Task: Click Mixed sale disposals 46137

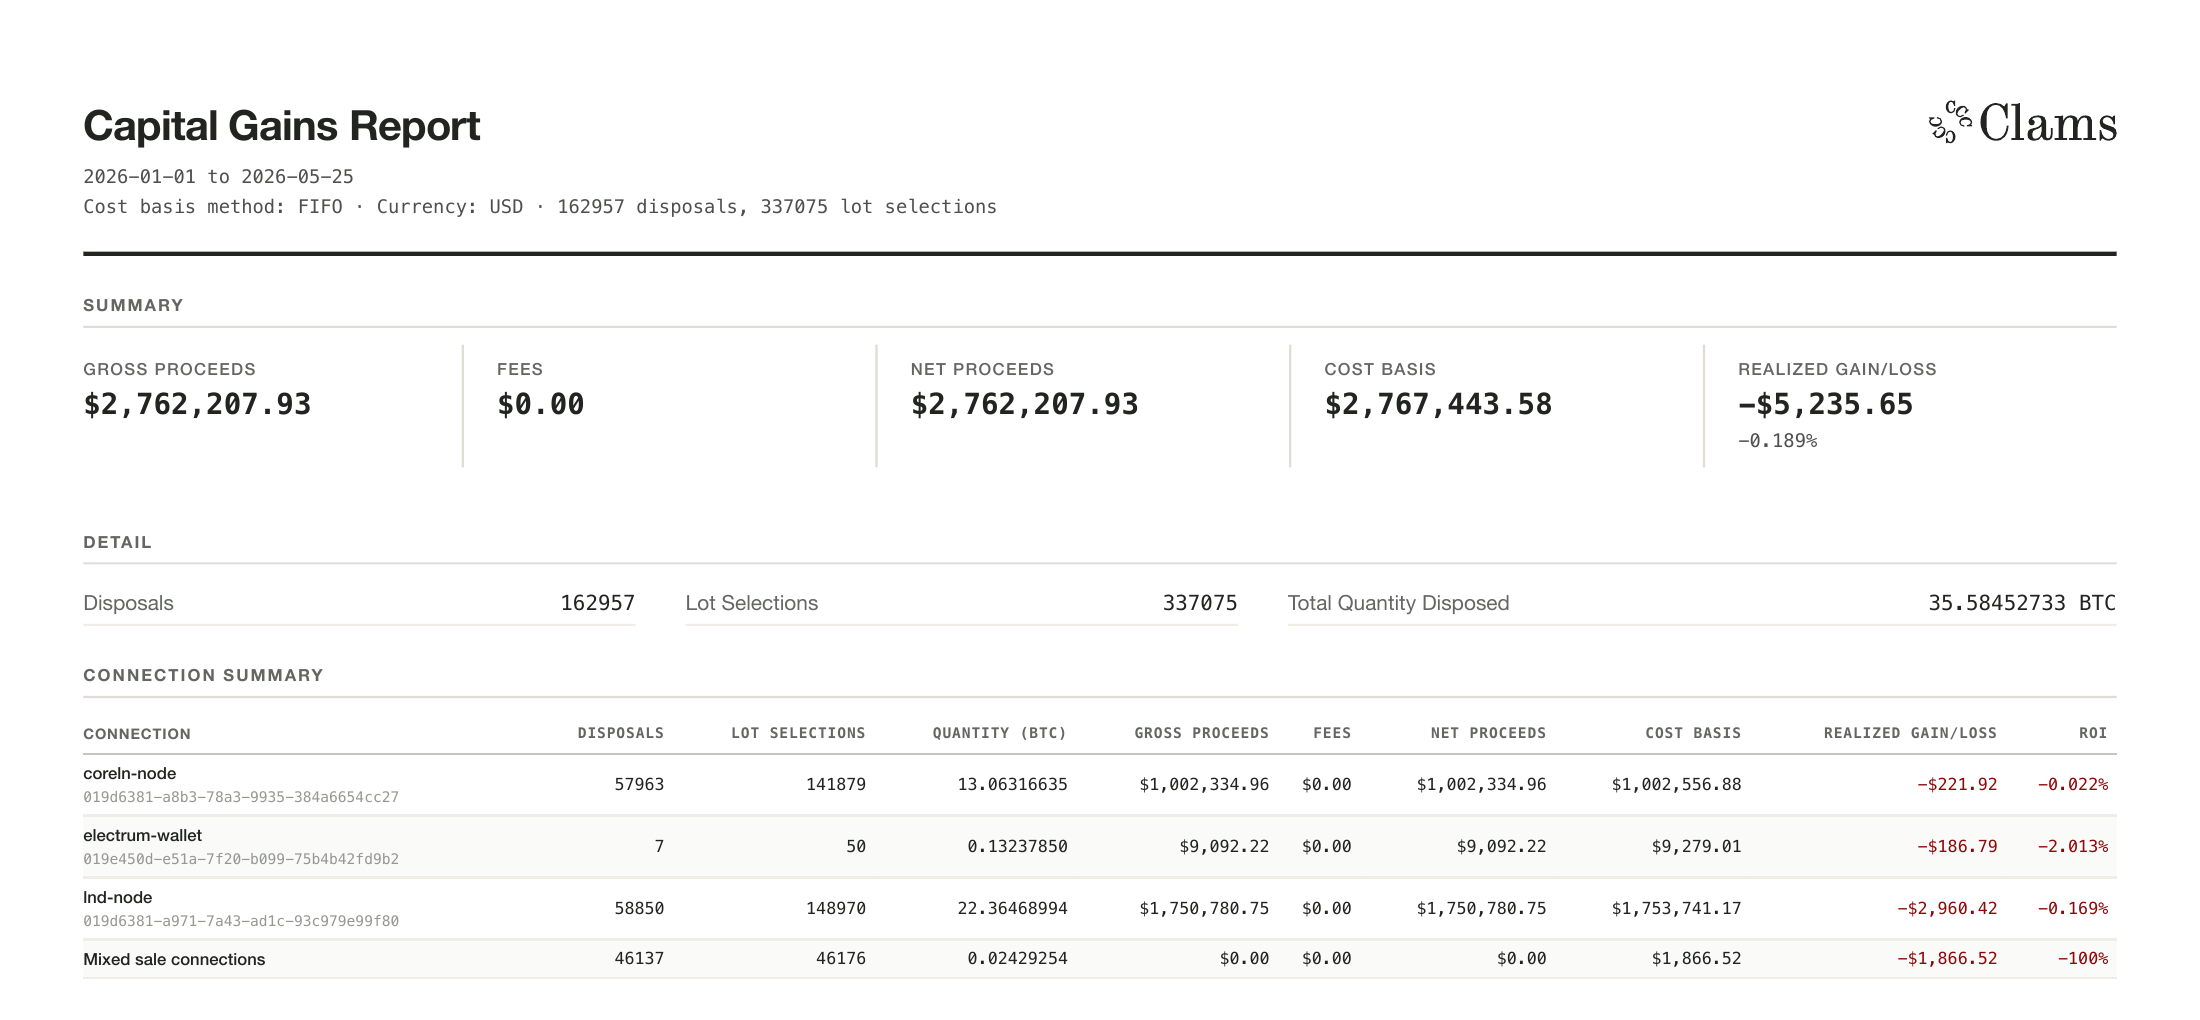Action: [x=639, y=959]
